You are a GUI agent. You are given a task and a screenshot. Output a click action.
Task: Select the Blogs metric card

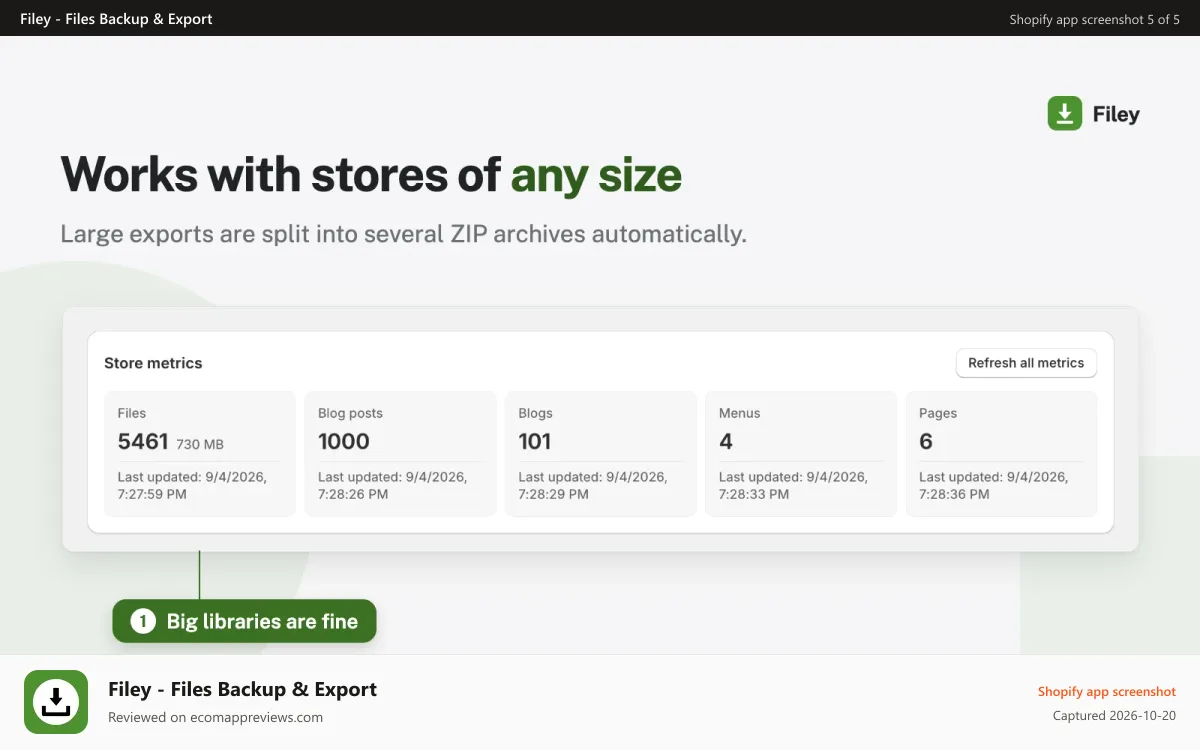[601, 454]
